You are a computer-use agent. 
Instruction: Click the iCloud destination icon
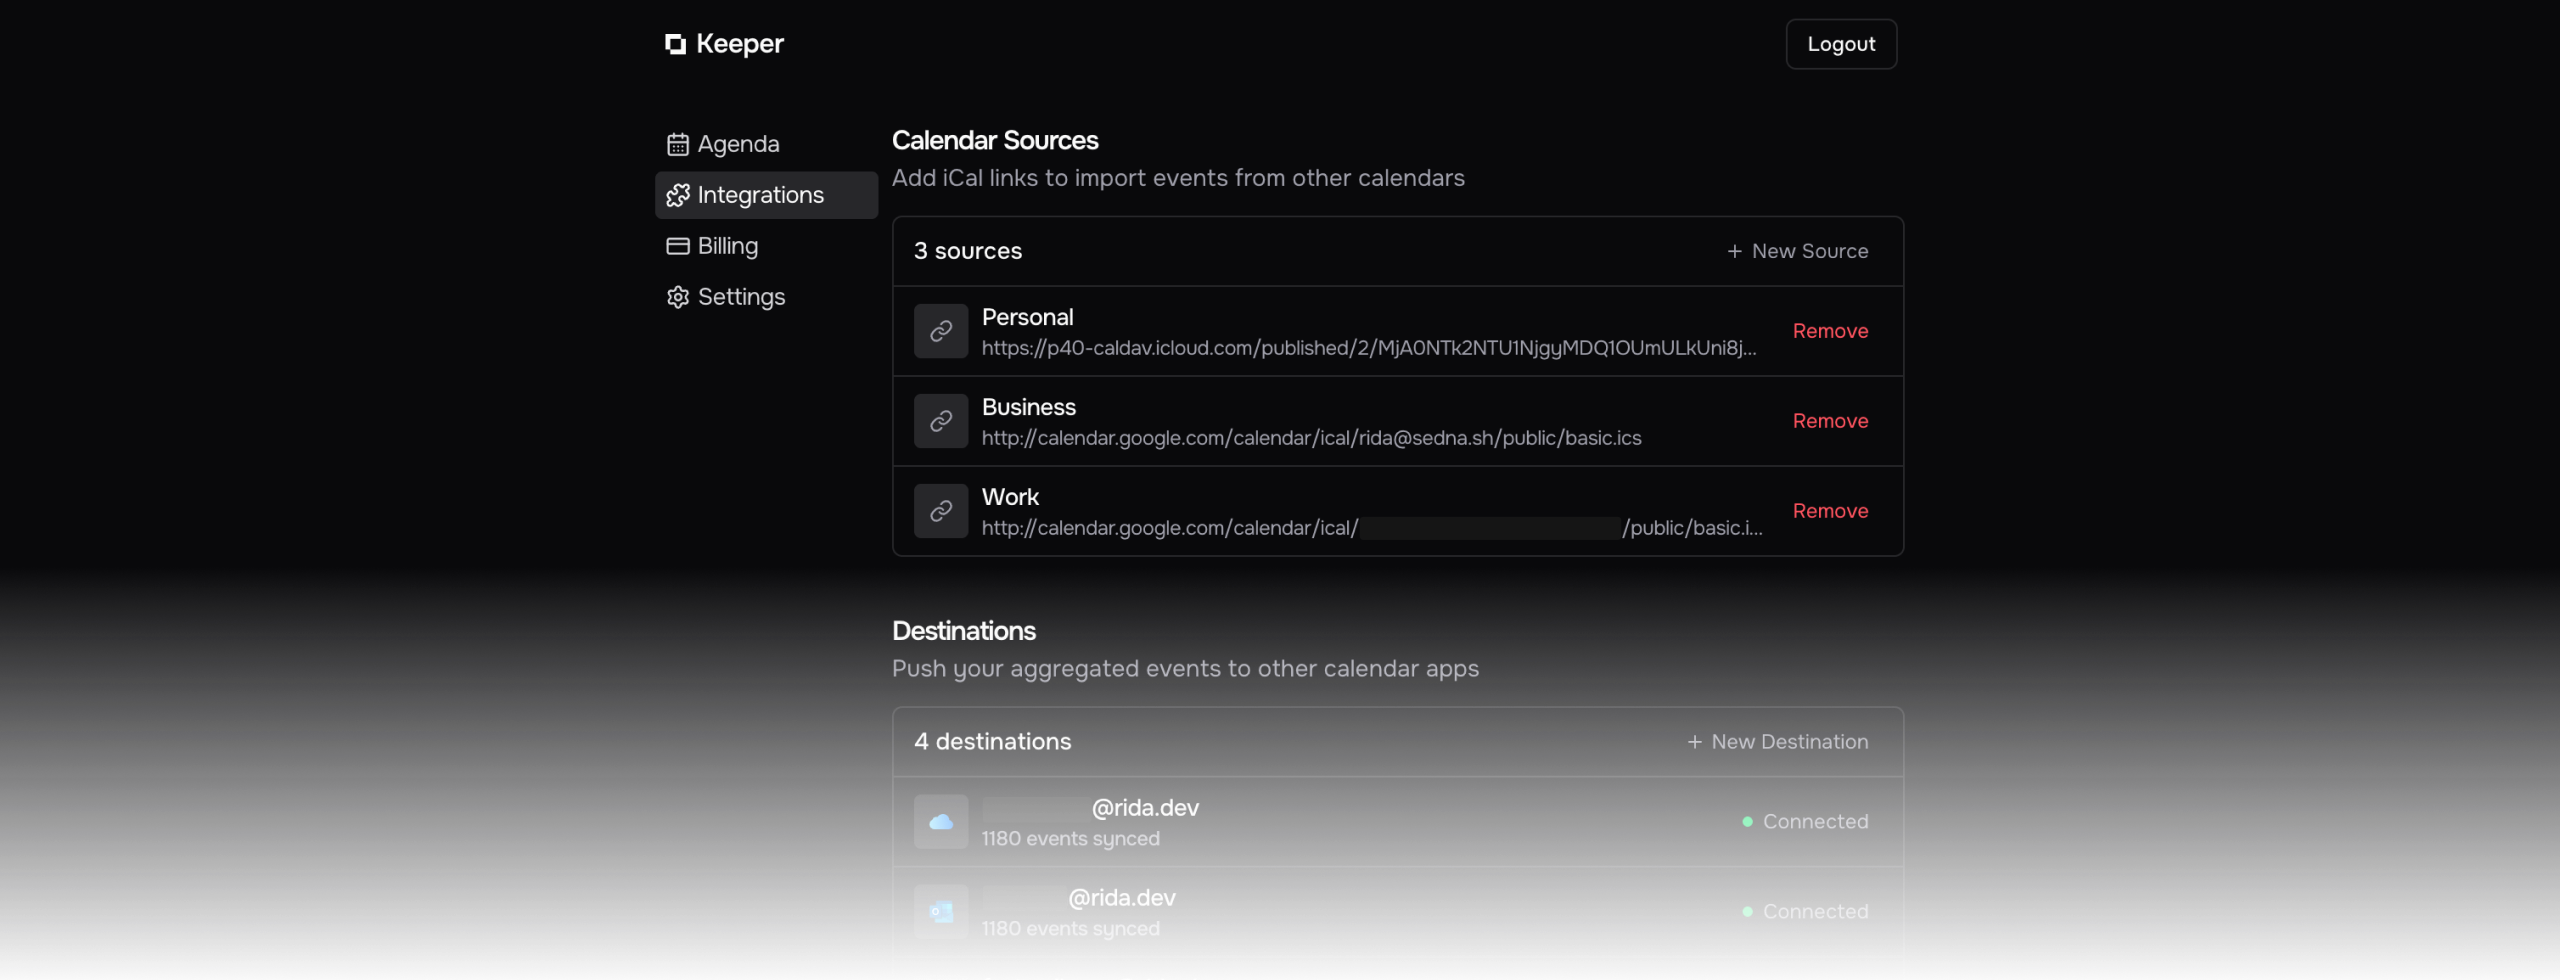pos(940,822)
